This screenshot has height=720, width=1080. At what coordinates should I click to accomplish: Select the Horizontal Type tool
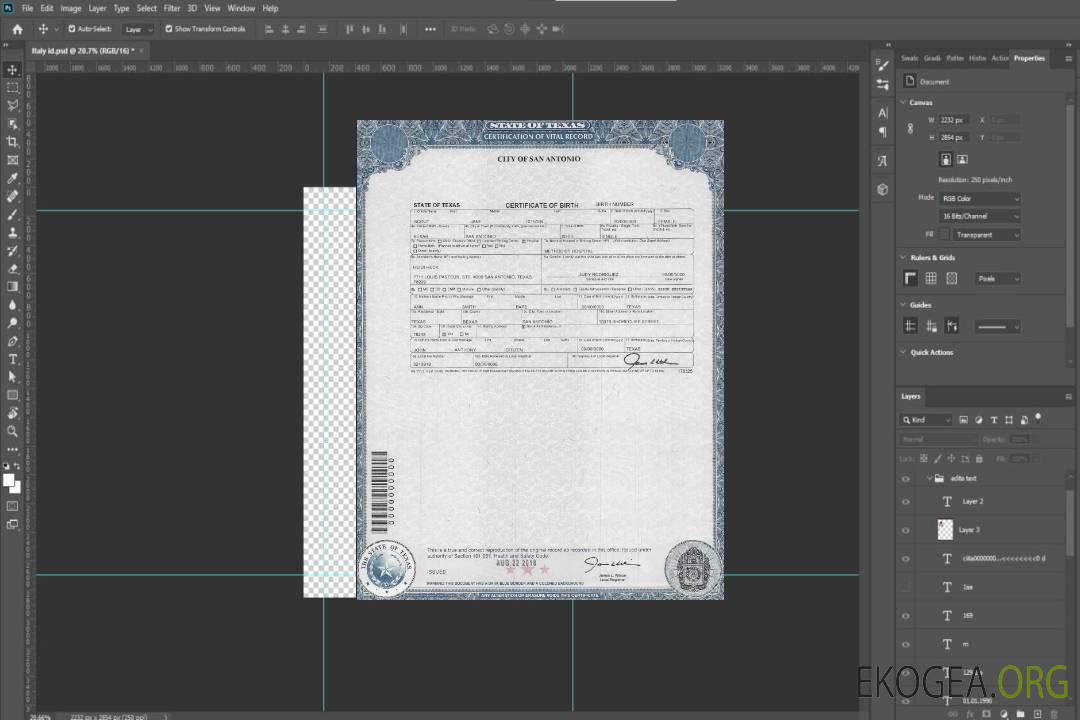click(x=12, y=359)
